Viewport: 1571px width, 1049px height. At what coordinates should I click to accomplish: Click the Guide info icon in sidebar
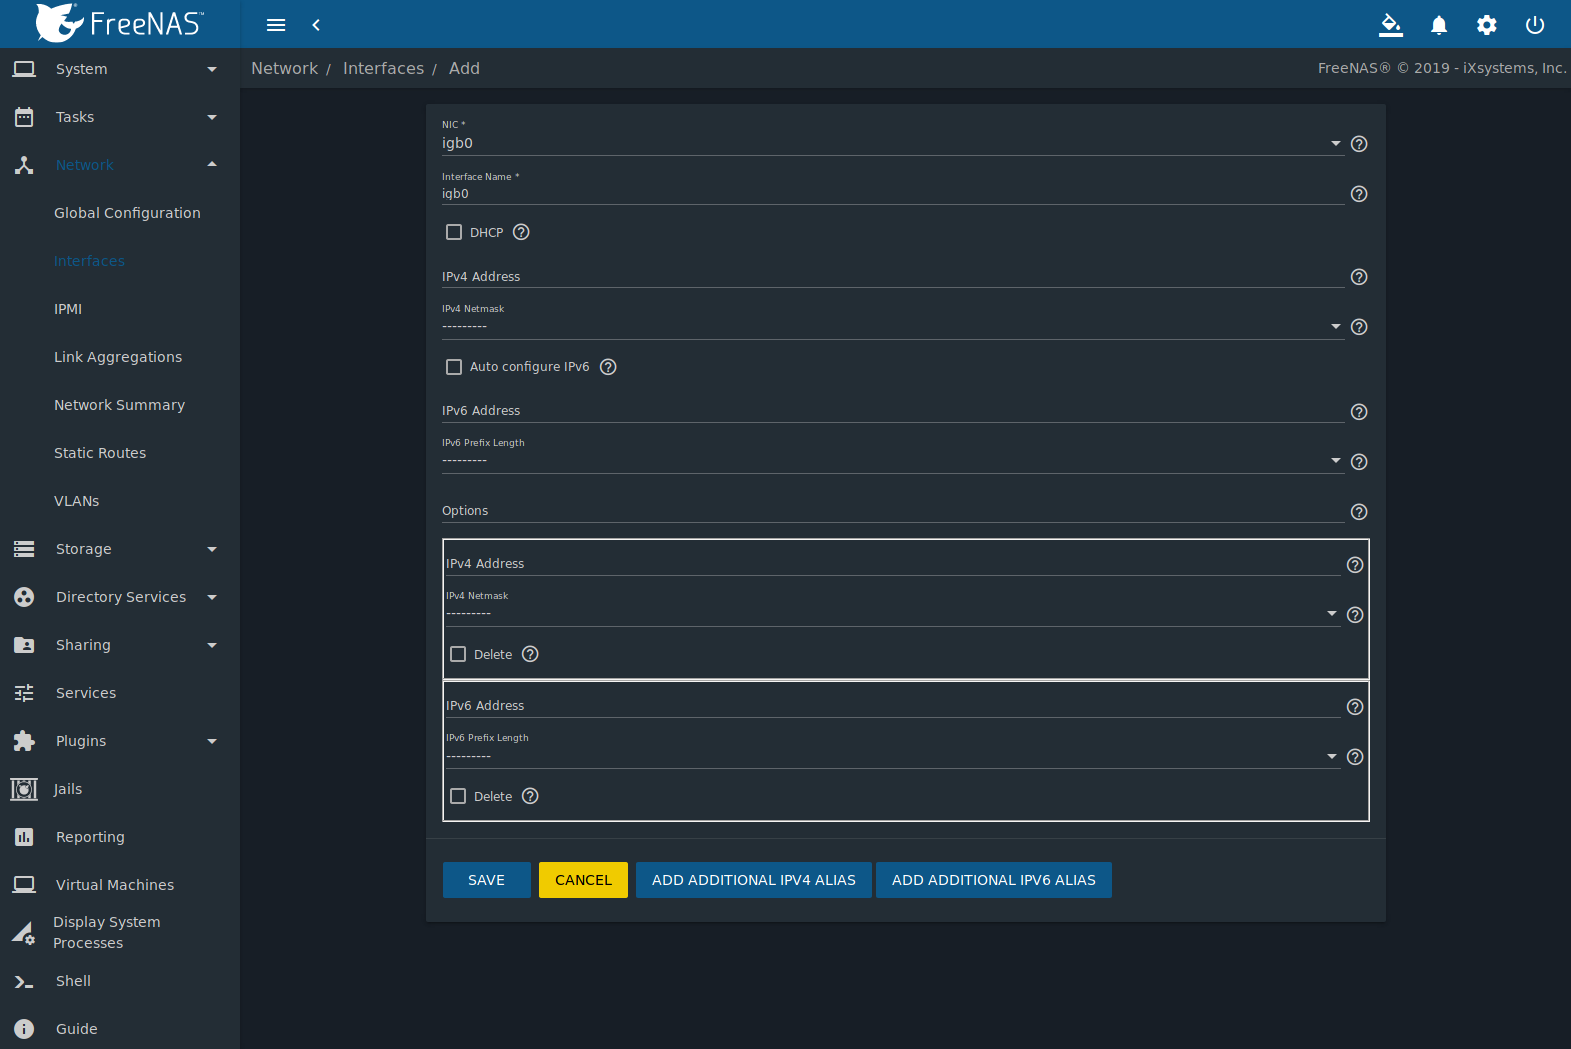tap(24, 1029)
